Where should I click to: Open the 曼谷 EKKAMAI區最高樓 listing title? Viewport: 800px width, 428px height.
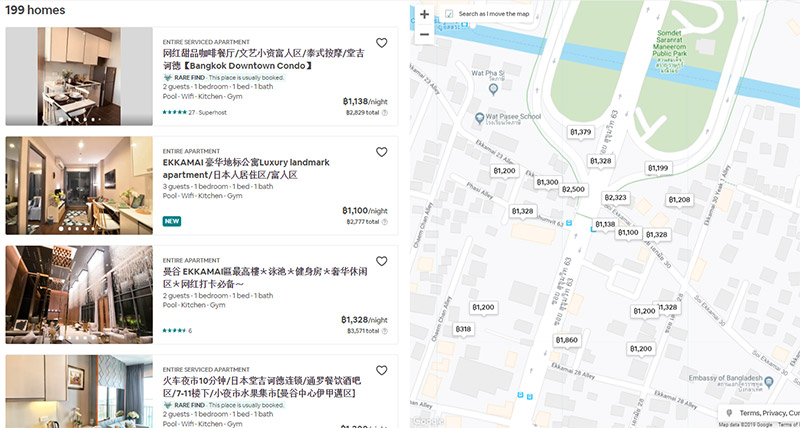(265, 278)
